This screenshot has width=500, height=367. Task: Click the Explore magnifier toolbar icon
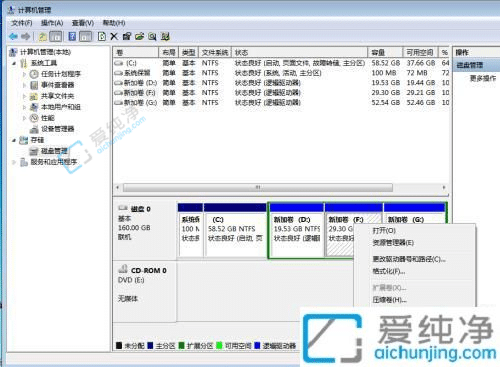(x=152, y=36)
